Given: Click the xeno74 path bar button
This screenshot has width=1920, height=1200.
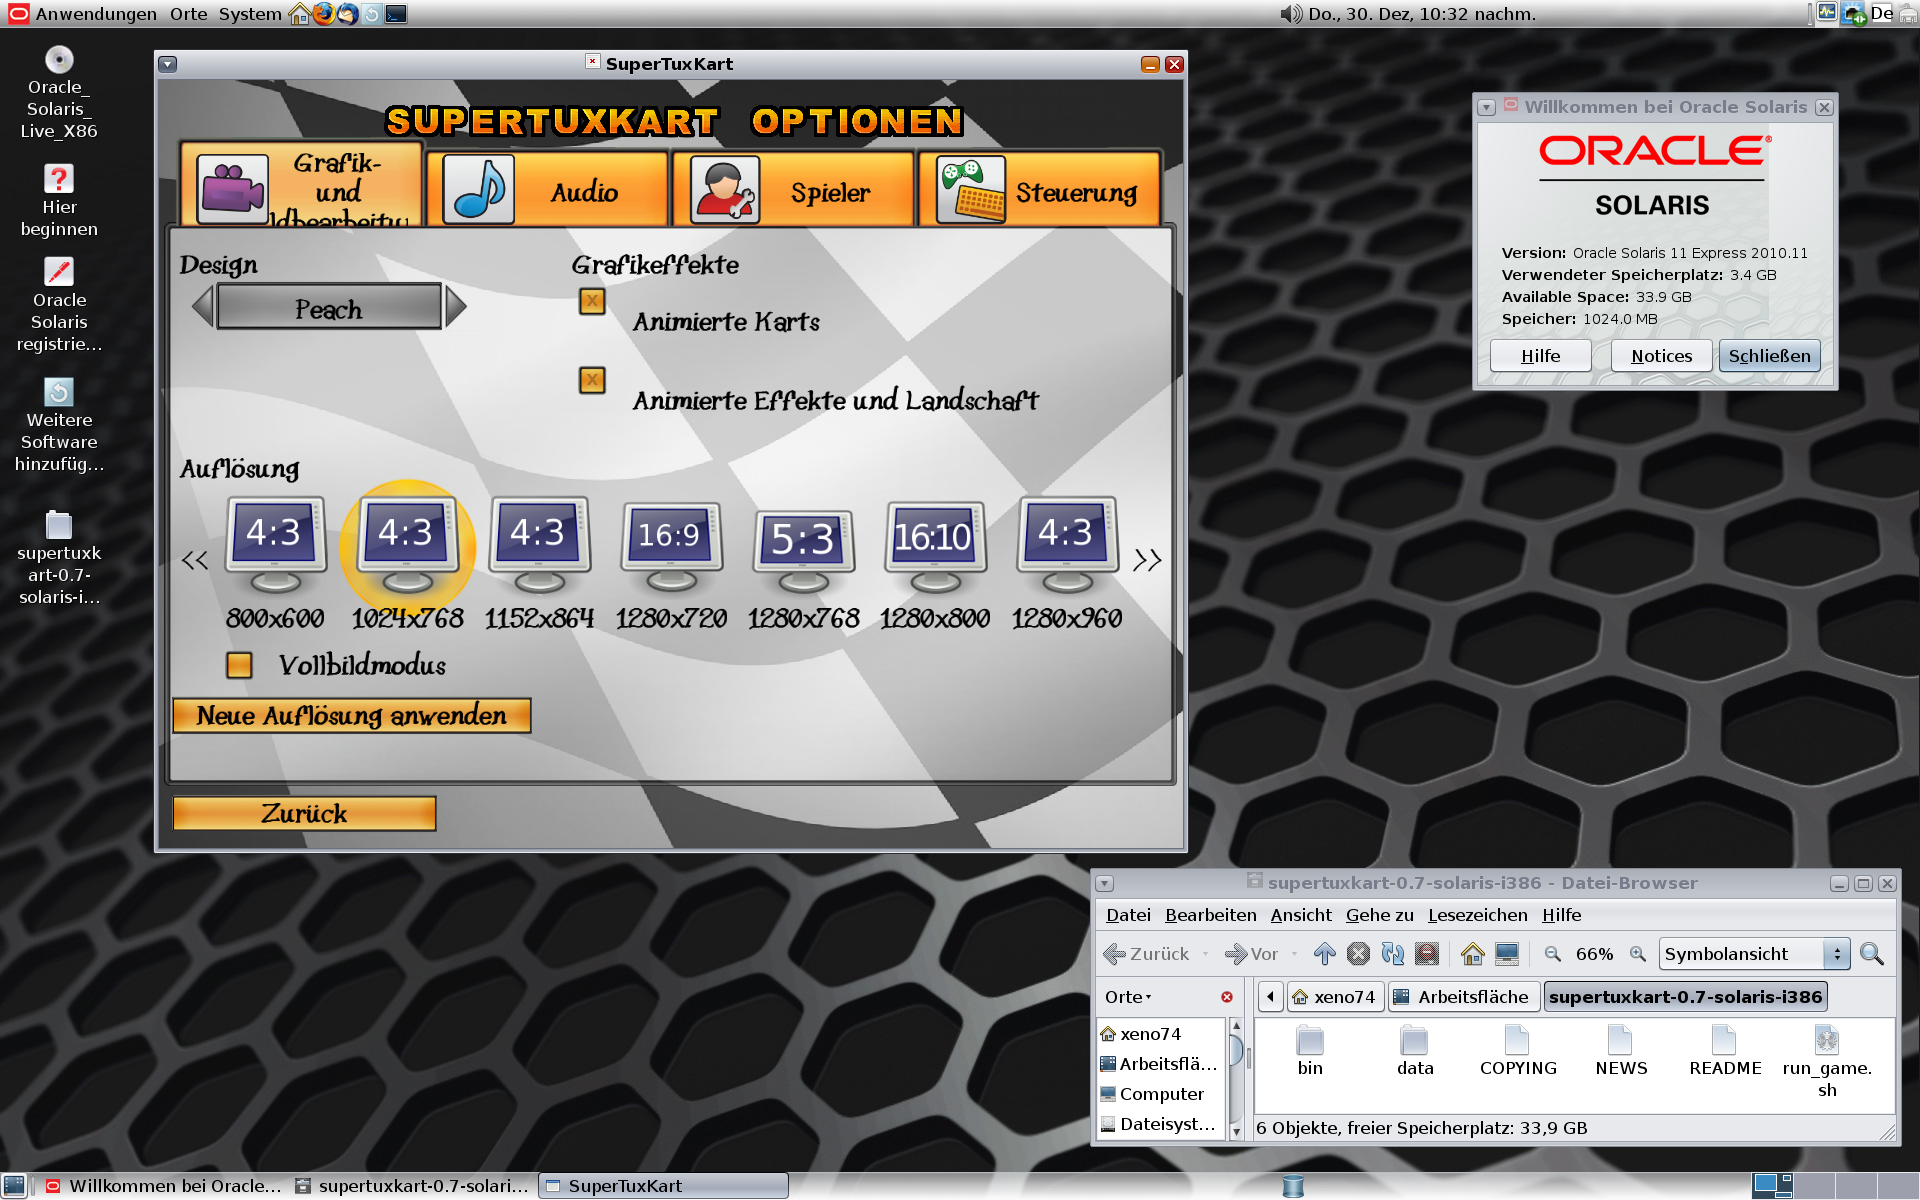Looking at the screenshot, I should click(1335, 997).
